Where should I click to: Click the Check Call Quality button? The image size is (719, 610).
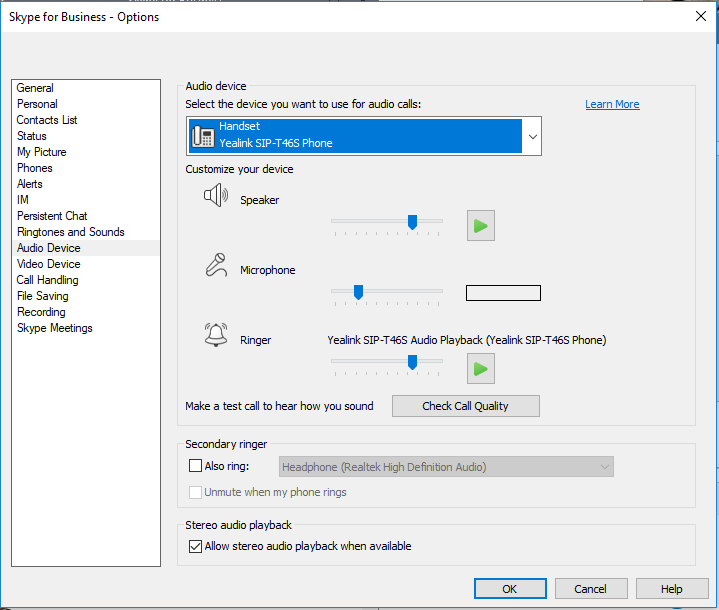465,406
